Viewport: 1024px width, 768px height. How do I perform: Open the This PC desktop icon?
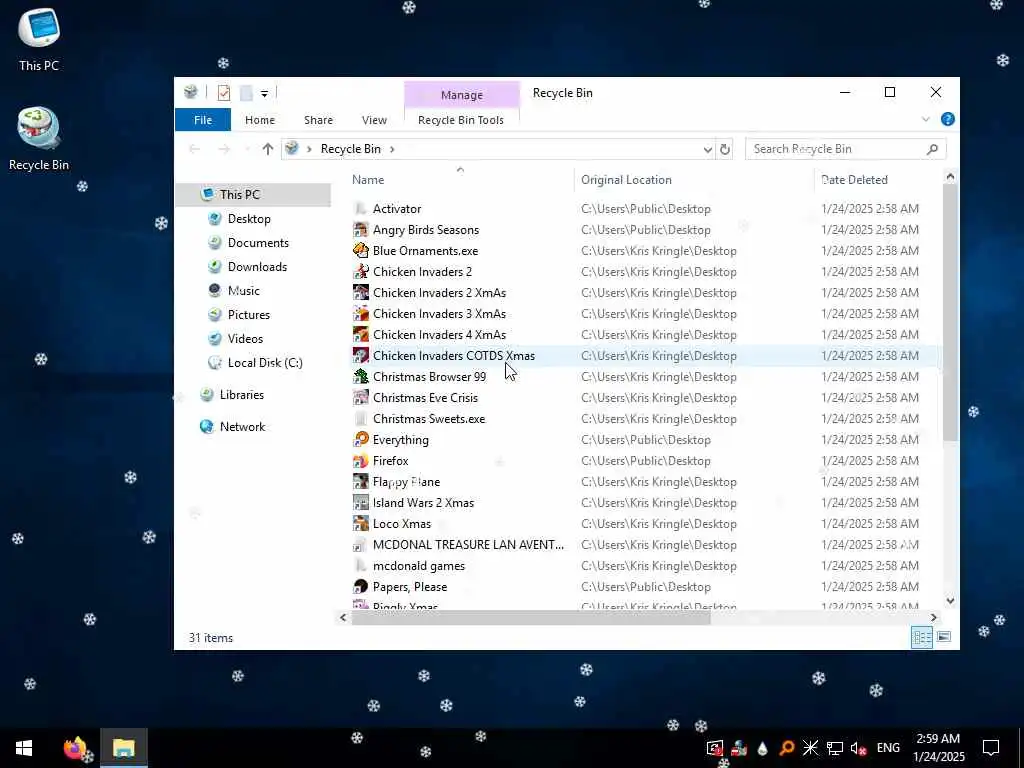pyautogui.click(x=39, y=39)
